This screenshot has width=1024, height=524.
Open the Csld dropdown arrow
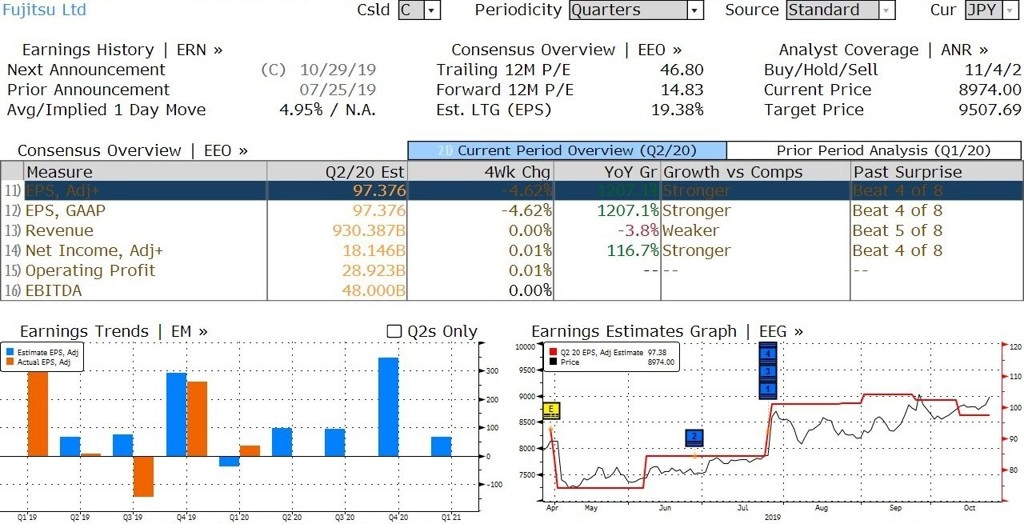pos(432,10)
